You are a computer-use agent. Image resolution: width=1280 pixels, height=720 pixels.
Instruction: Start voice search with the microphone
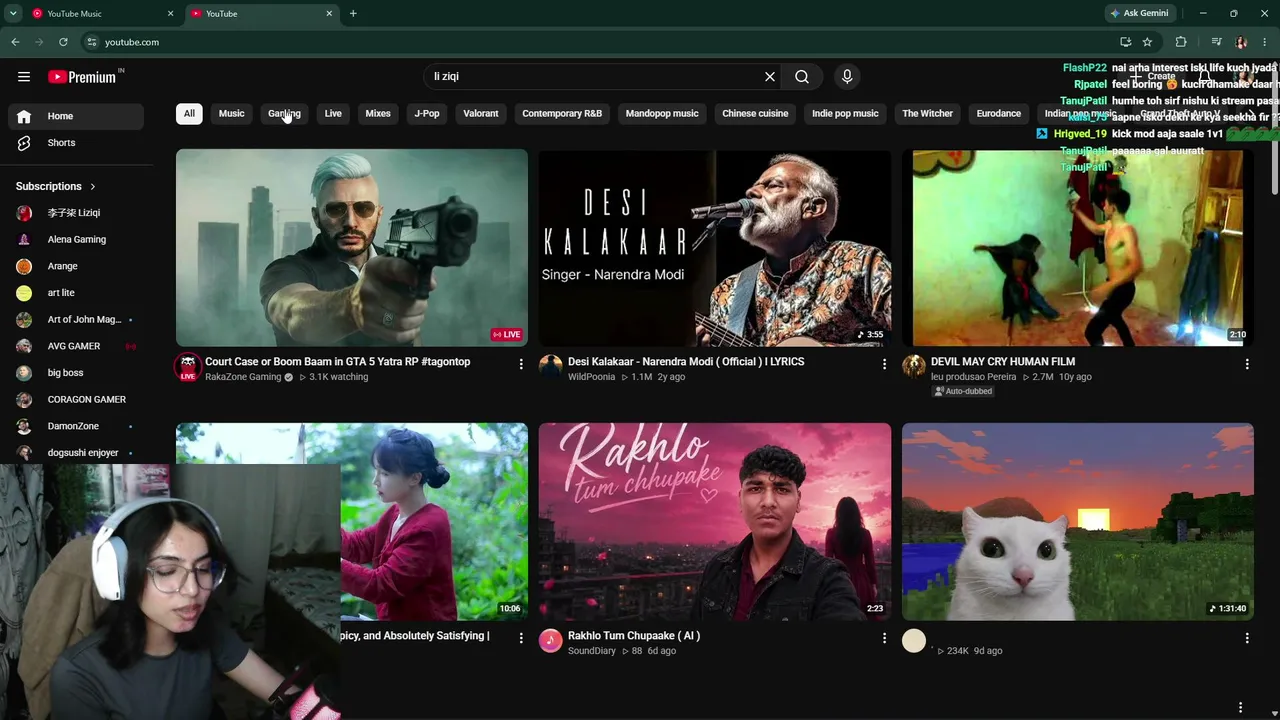[x=847, y=77]
